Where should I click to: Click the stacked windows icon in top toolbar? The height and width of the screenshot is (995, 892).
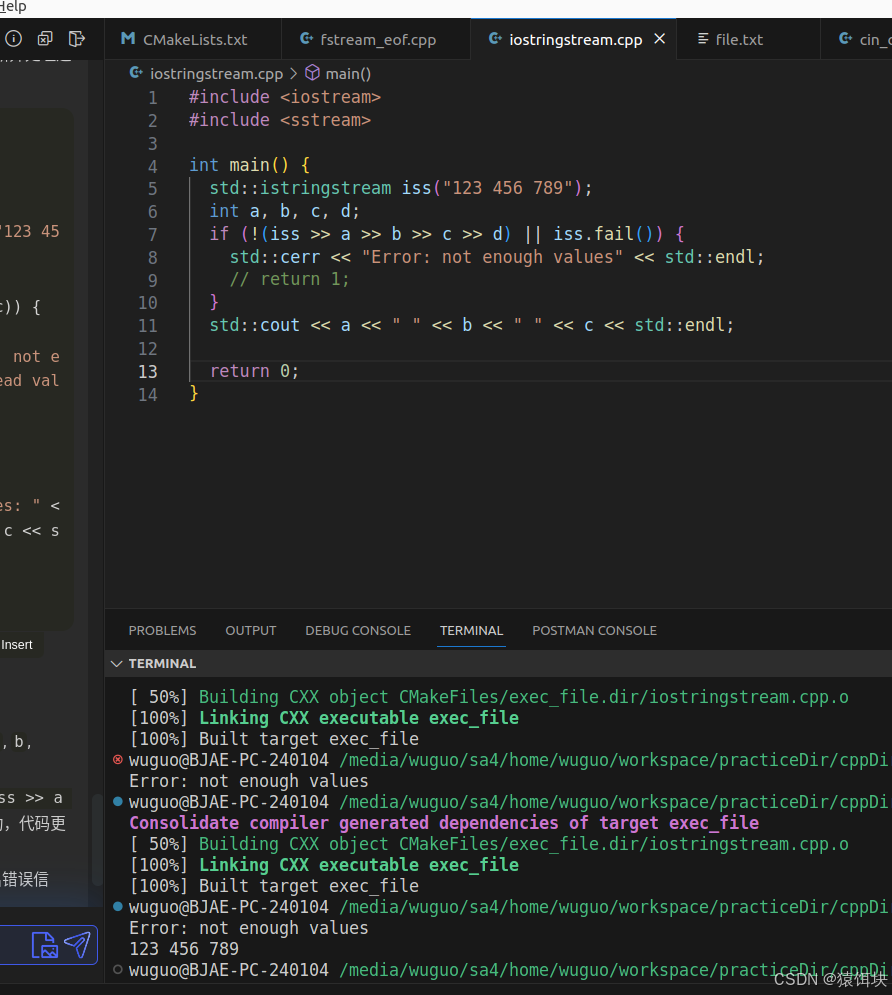(x=44, y=39)
